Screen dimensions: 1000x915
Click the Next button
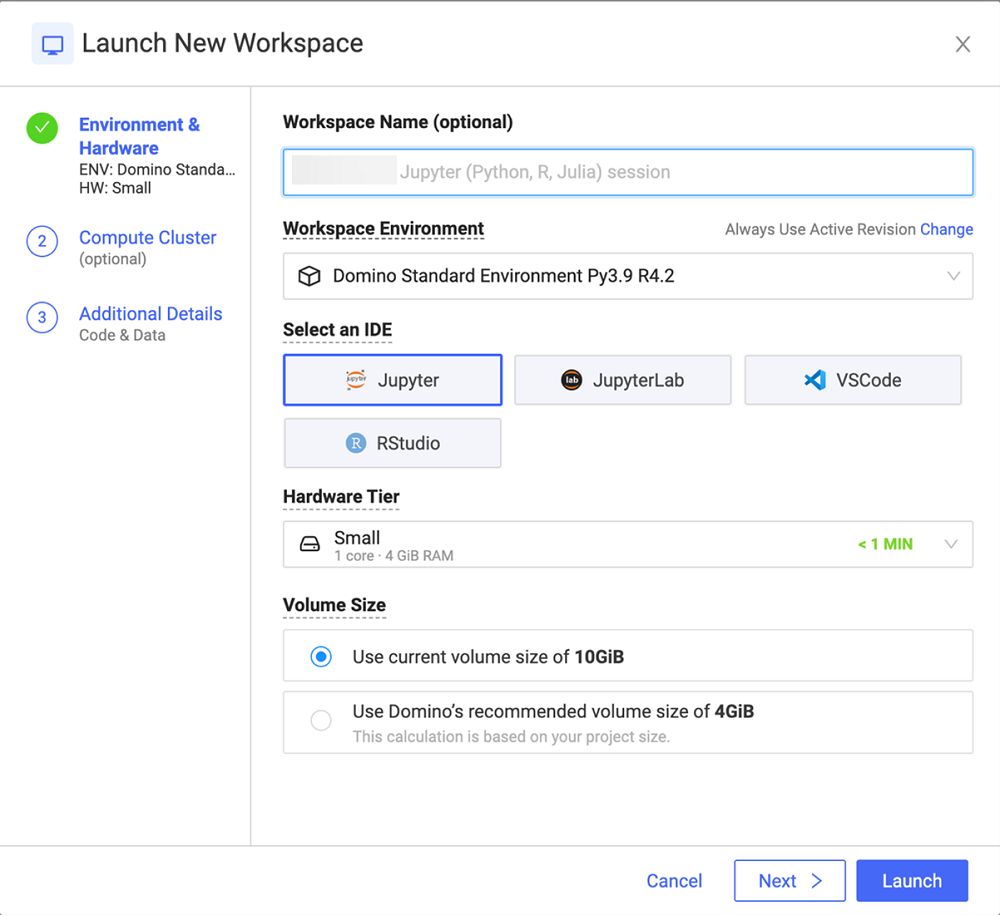(x=790, y=881)
